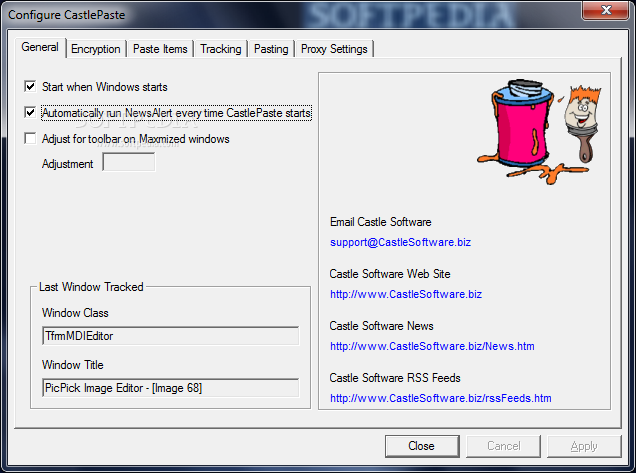The width and height of the screenshot is (636, 473).
Task: Open the Pasting tab
Action: 271,49
